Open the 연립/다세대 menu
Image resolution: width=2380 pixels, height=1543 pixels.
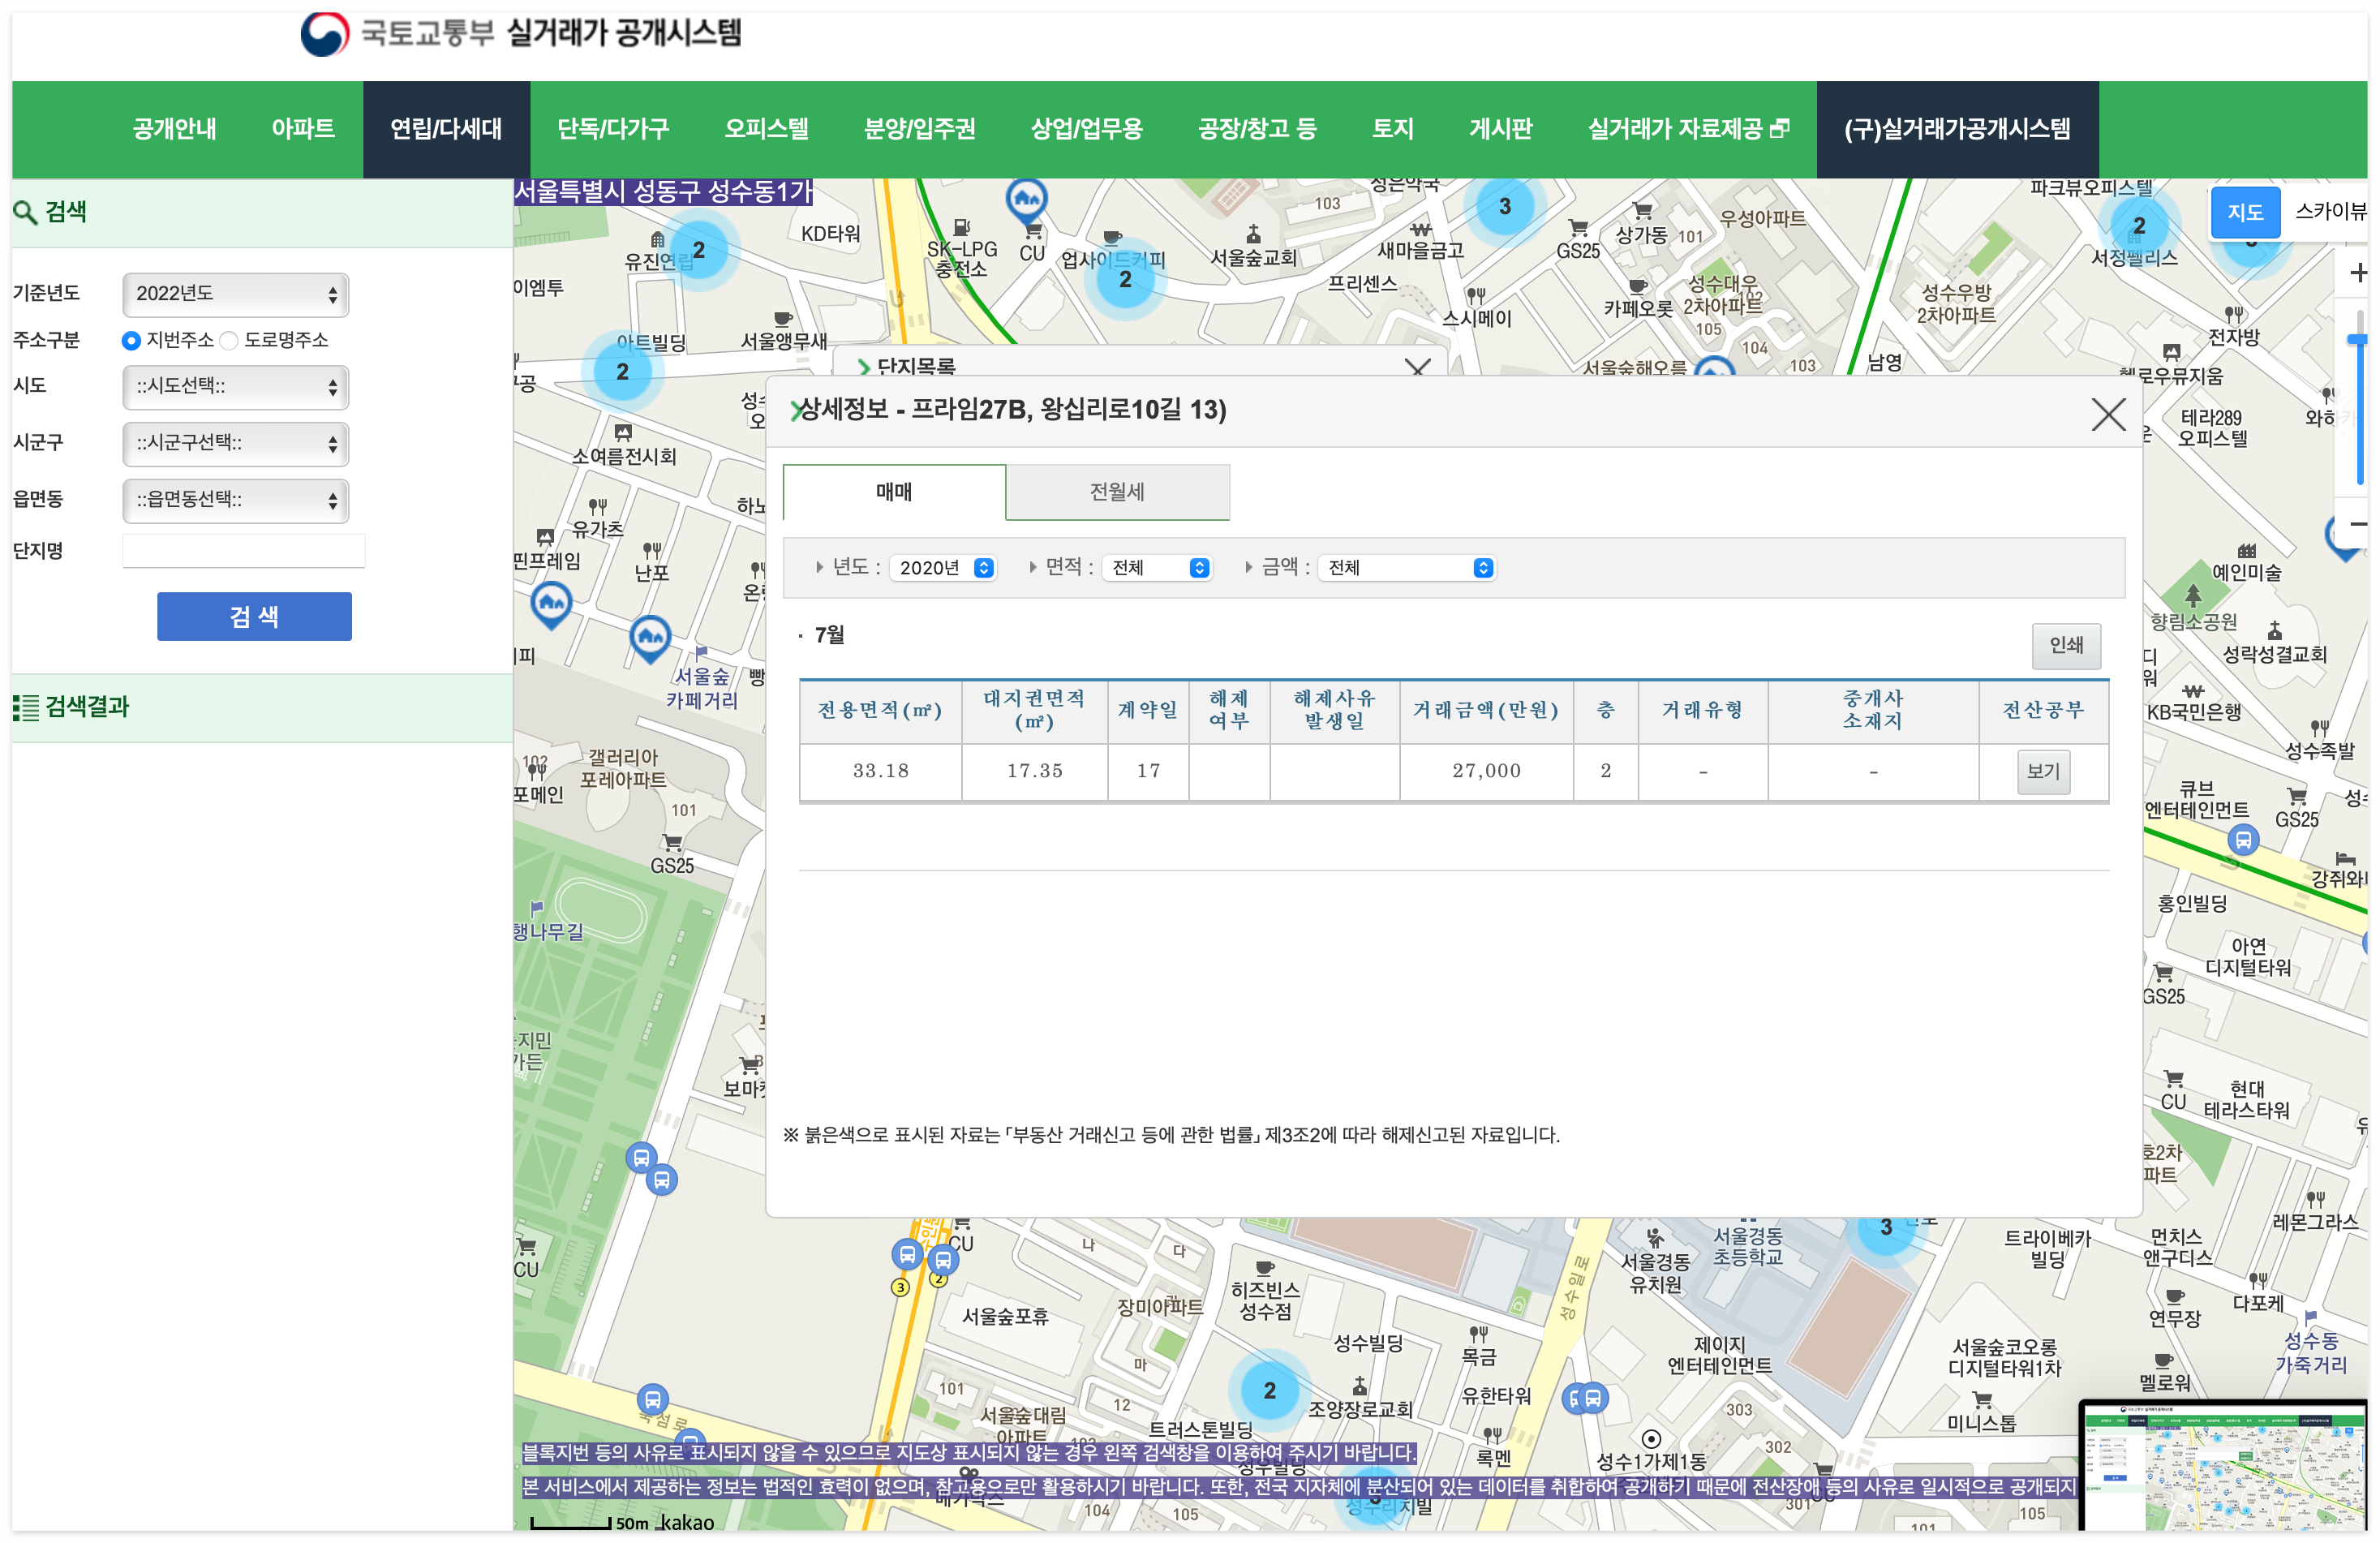(x=446, y=129)
